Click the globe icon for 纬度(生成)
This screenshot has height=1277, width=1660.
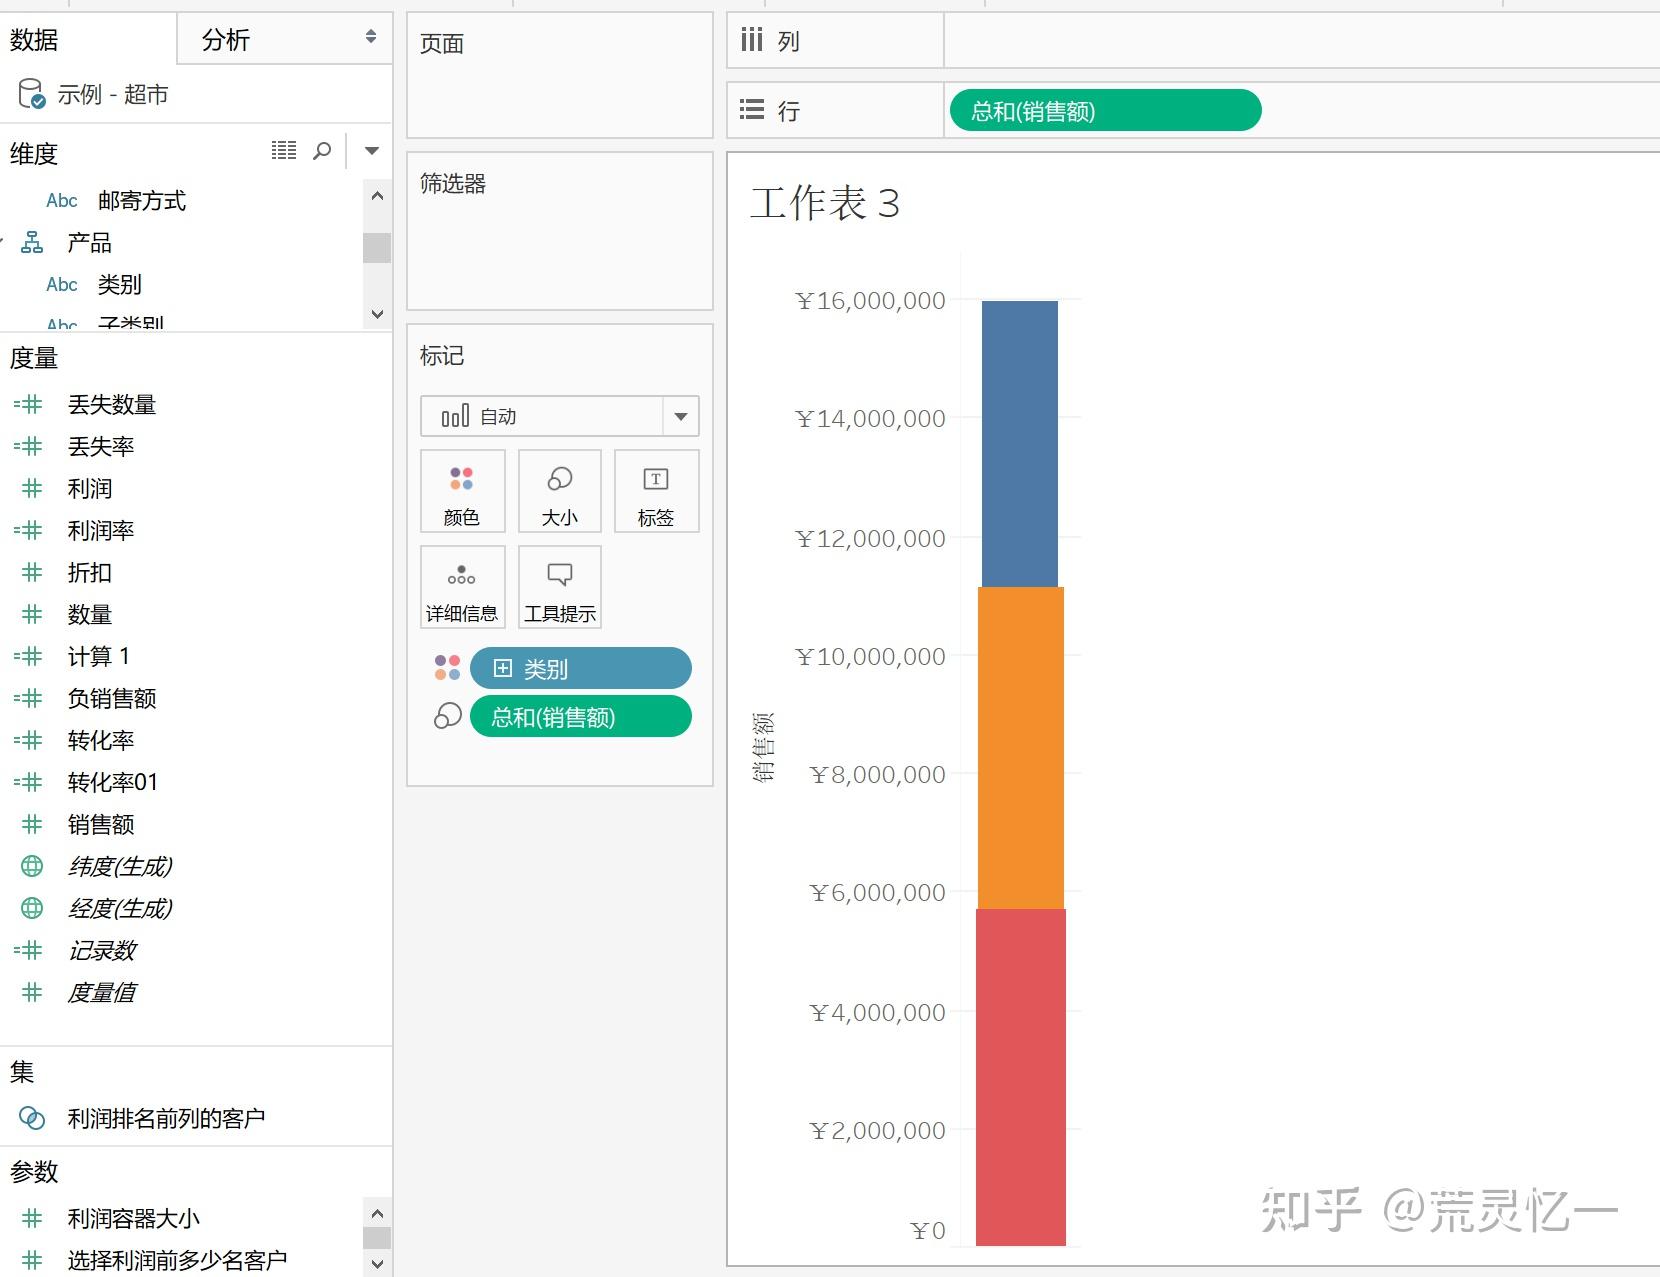tap(32, 867)
